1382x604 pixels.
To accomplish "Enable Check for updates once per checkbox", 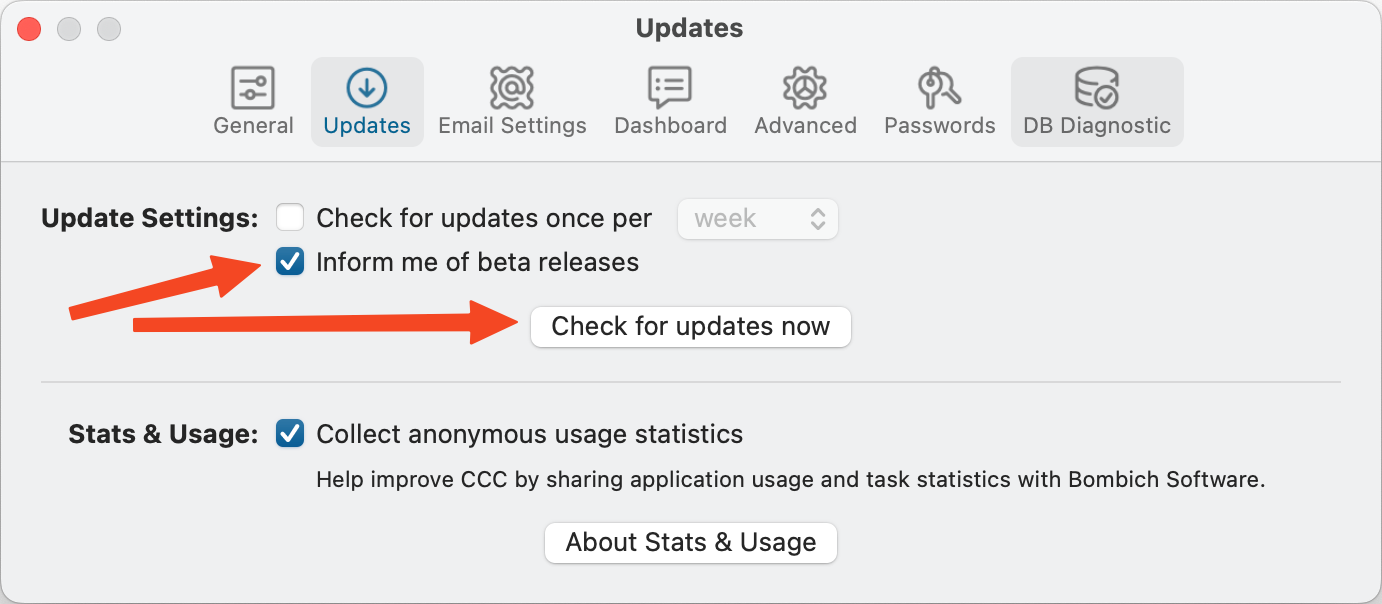I will point(290,217).
